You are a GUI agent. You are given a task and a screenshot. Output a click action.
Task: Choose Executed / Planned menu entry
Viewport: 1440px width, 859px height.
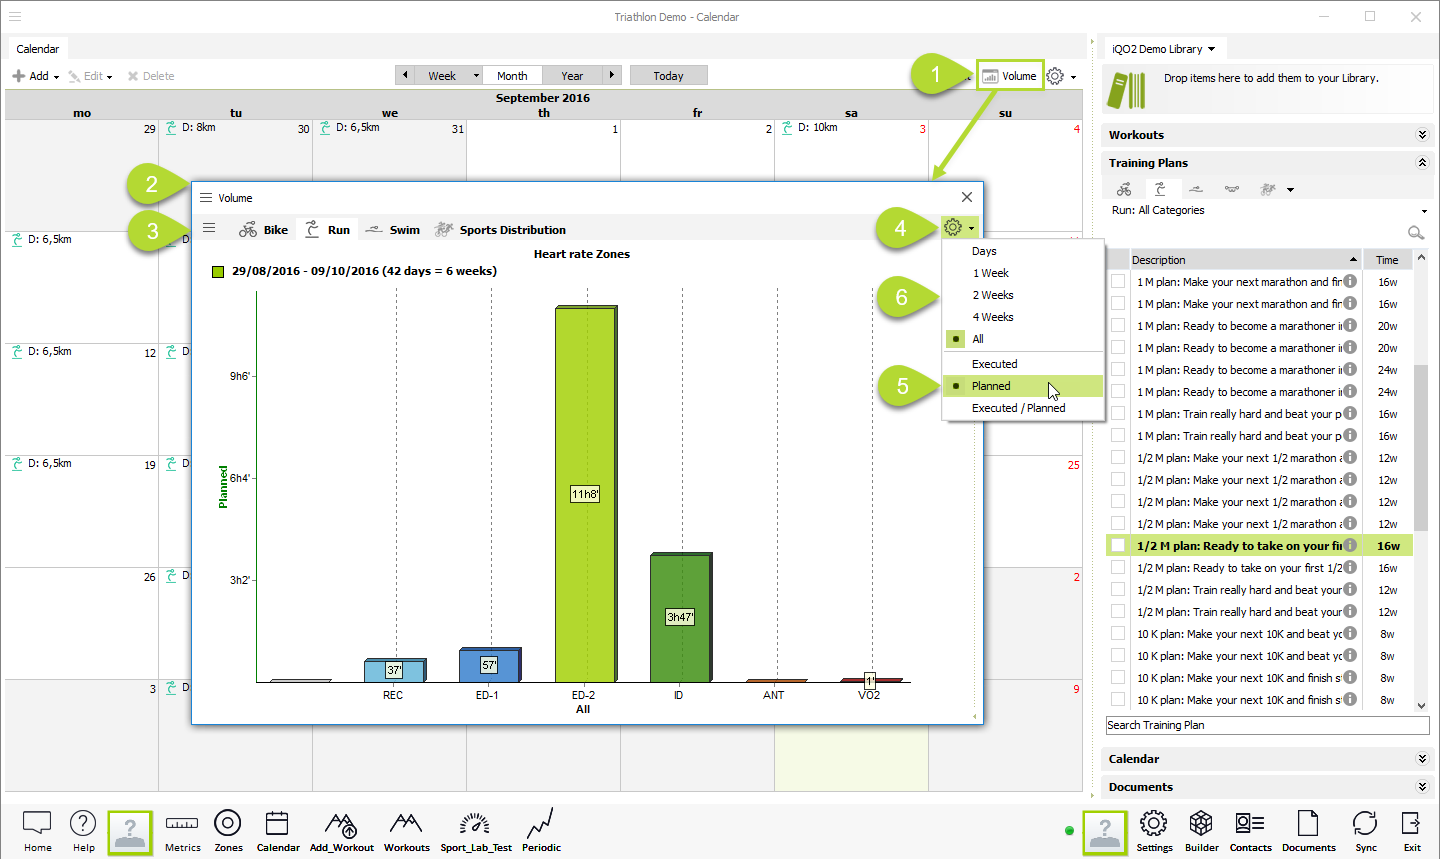pyautogui.click(x=1018, y=408)
